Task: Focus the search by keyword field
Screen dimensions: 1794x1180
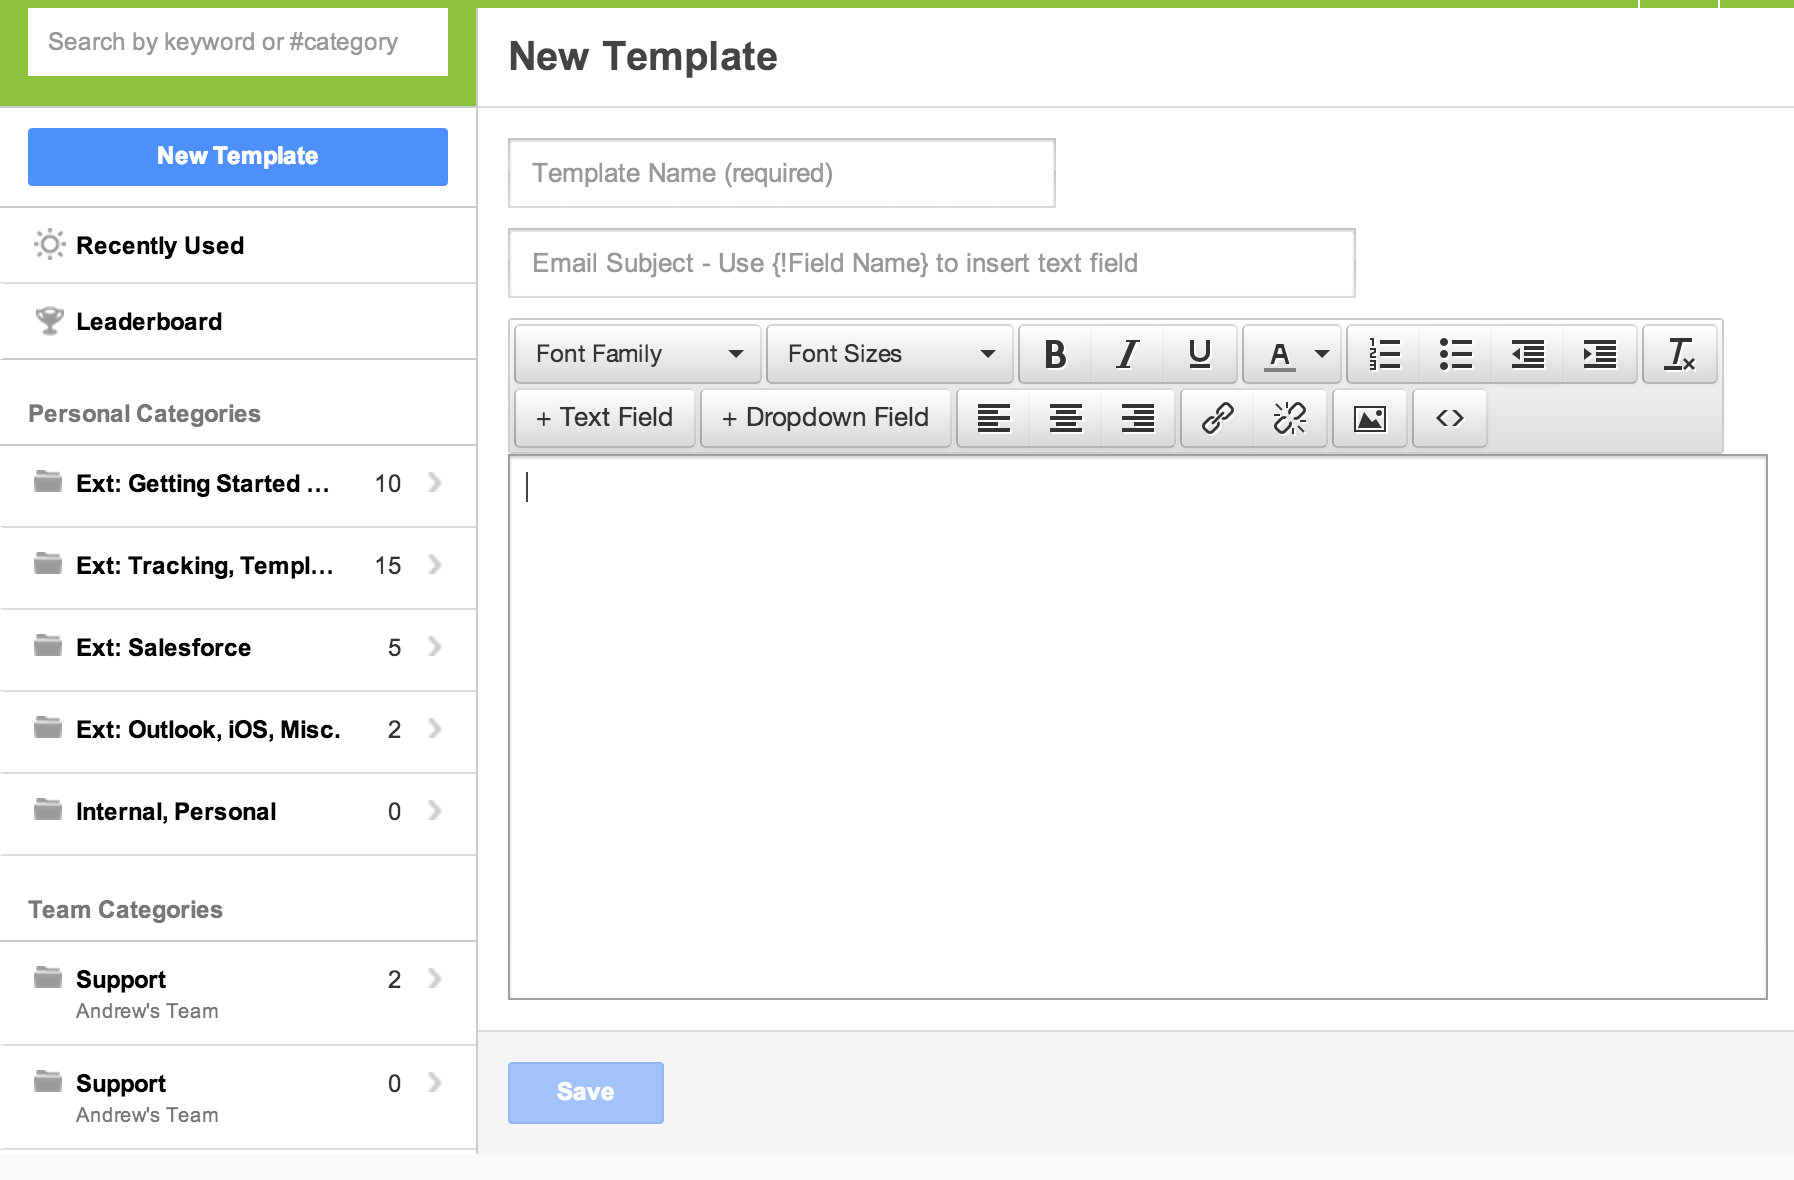Action: pyautogui.click(x=238, y=42)
